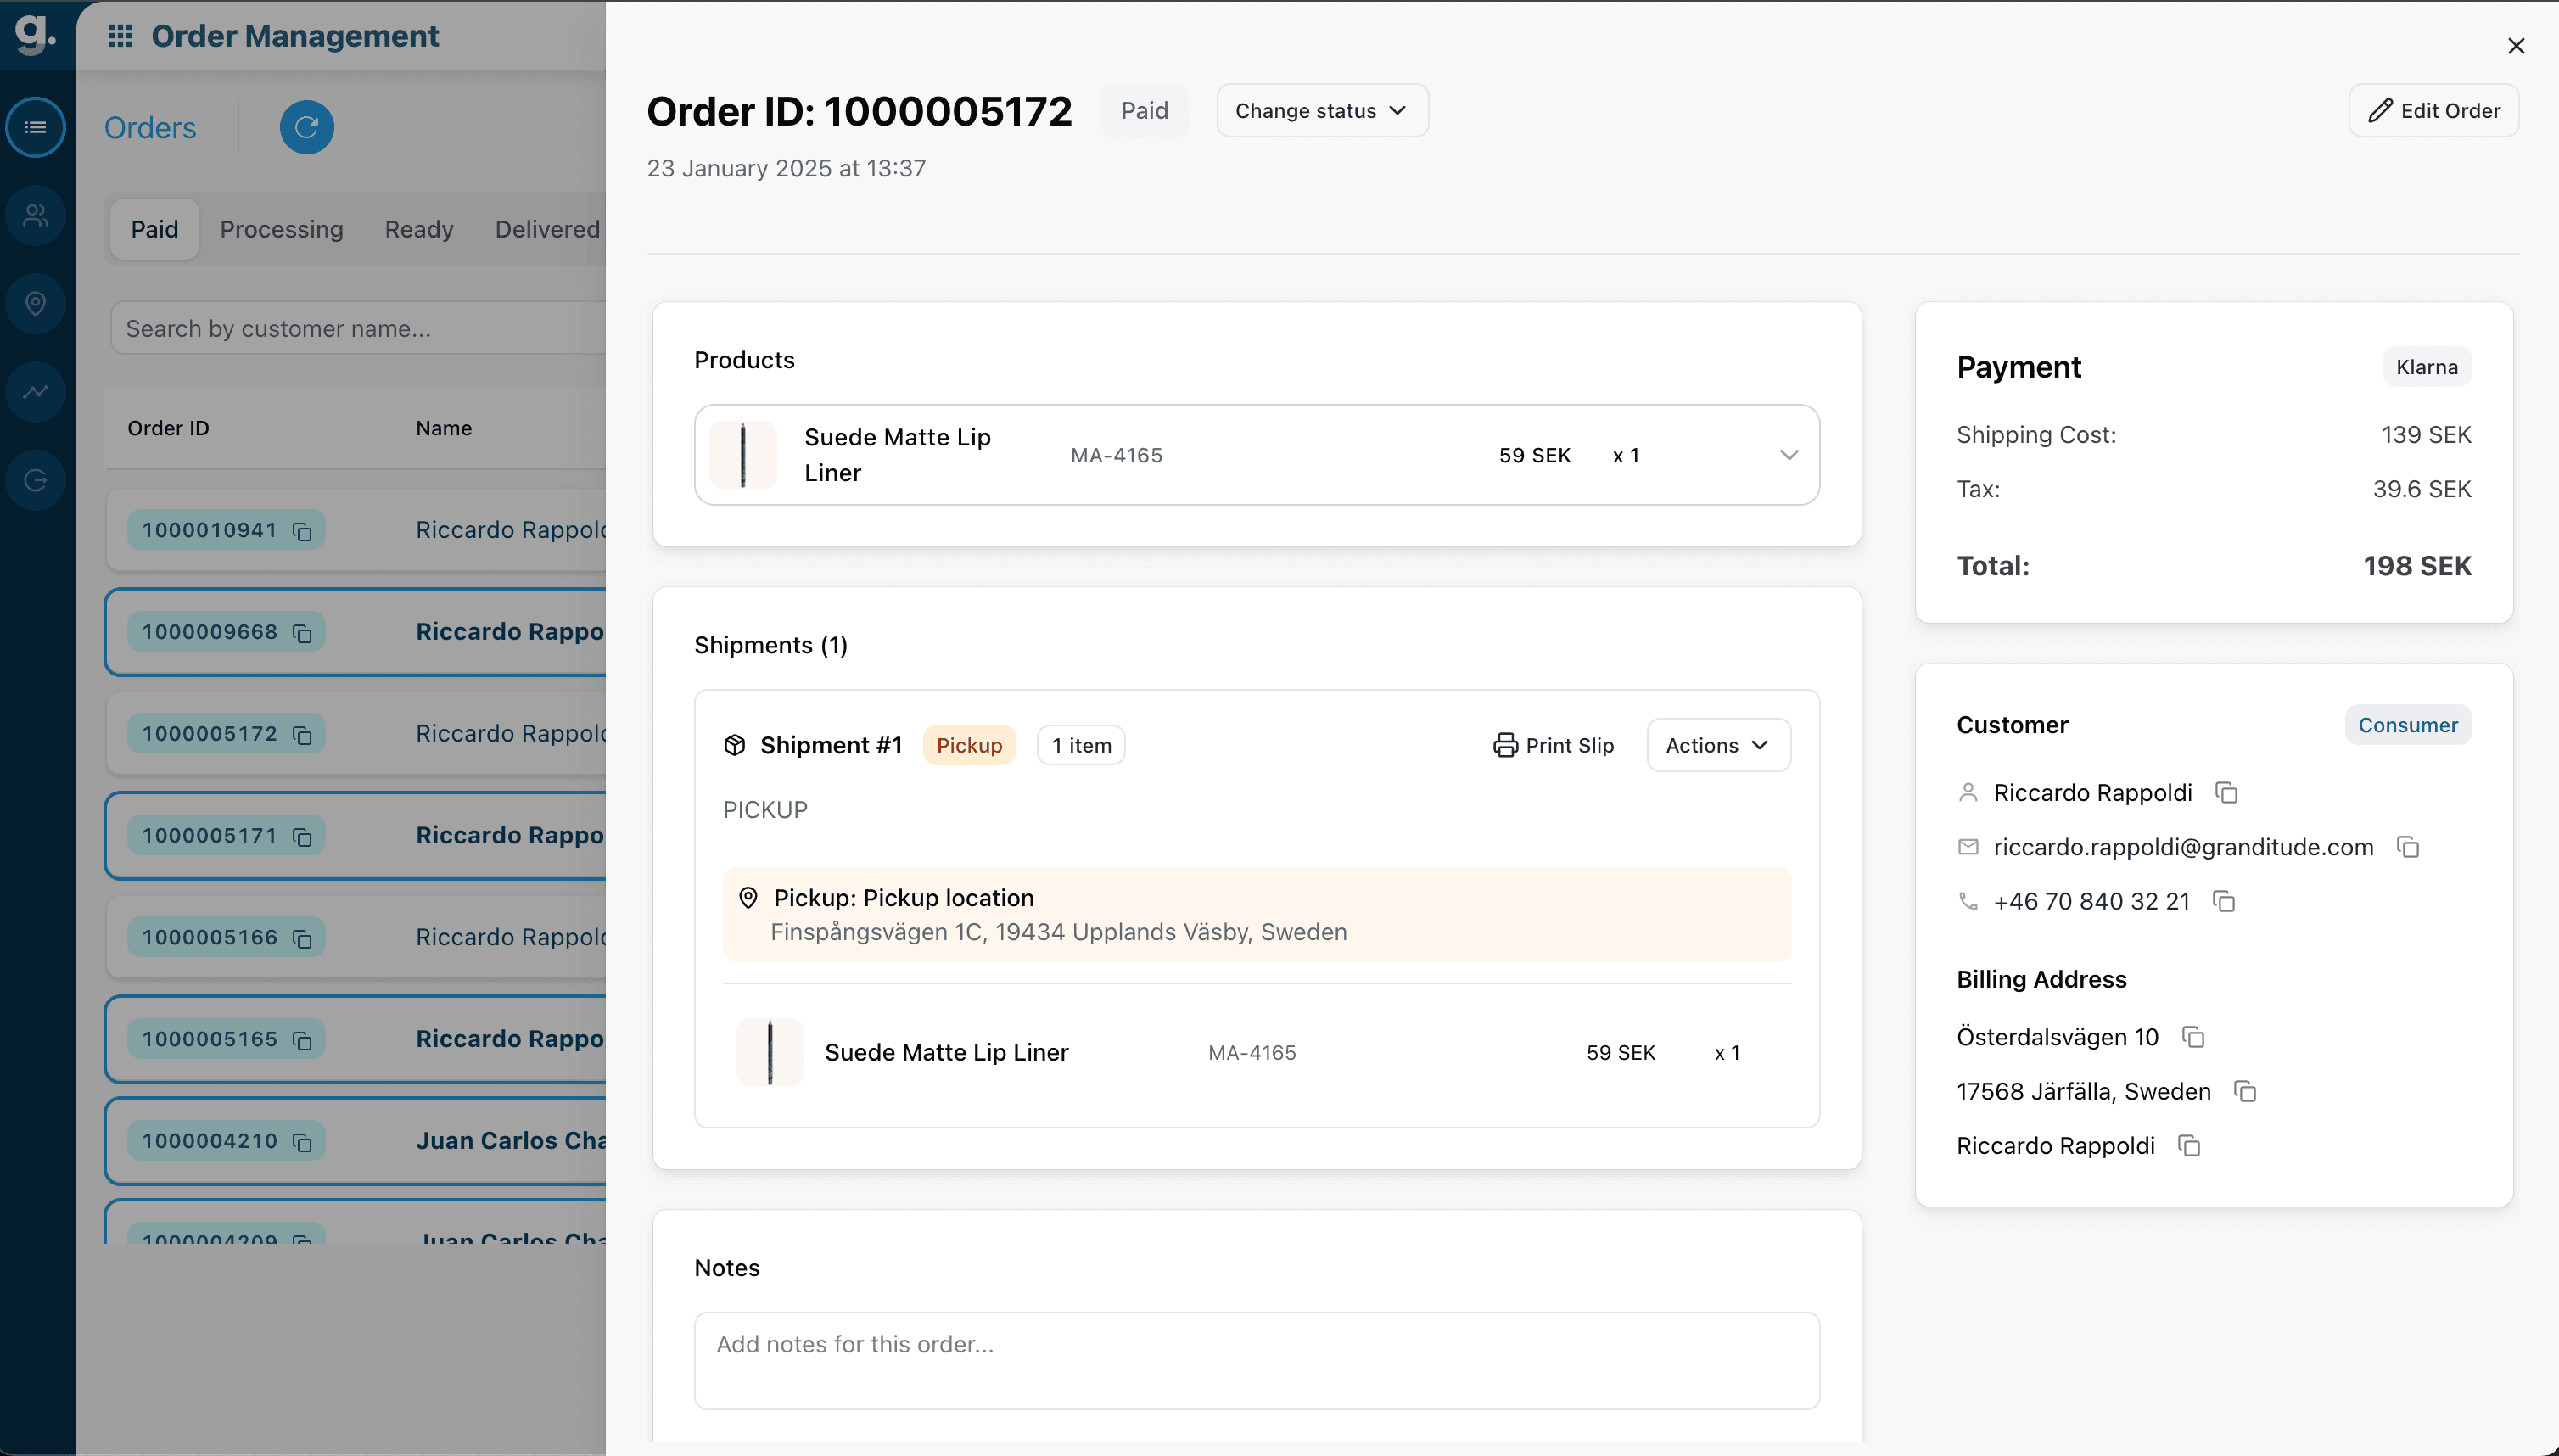Screen dimensions: 2559x1456
Task: Click the refresh orders icon
Action: 306,127
